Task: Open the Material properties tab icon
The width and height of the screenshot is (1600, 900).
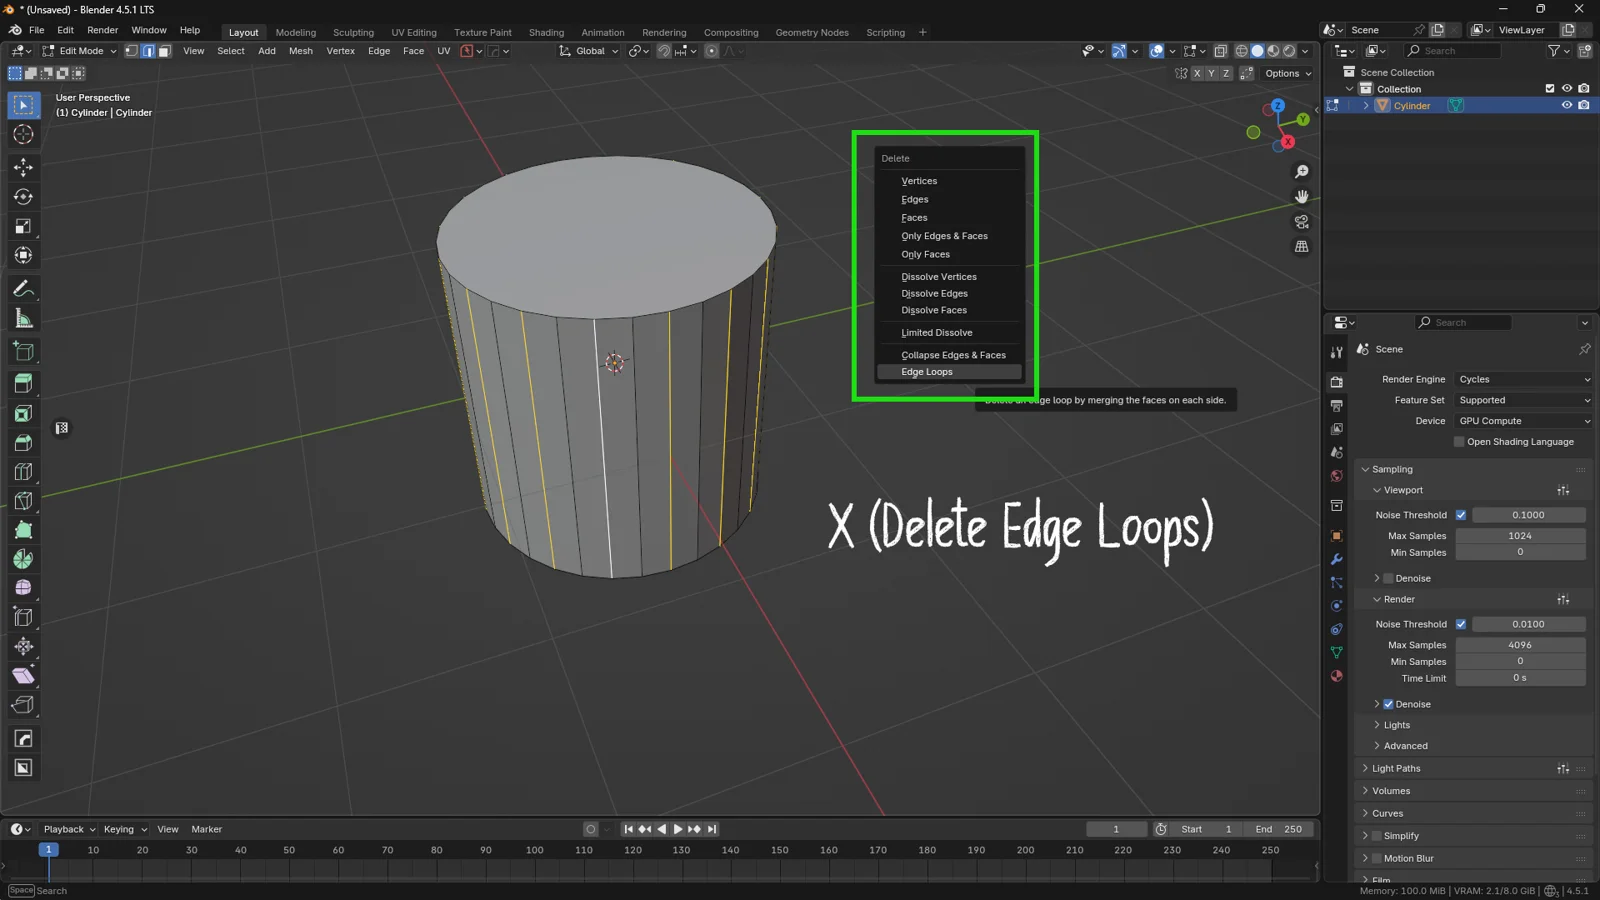Action: click(x=1337, y=676)
